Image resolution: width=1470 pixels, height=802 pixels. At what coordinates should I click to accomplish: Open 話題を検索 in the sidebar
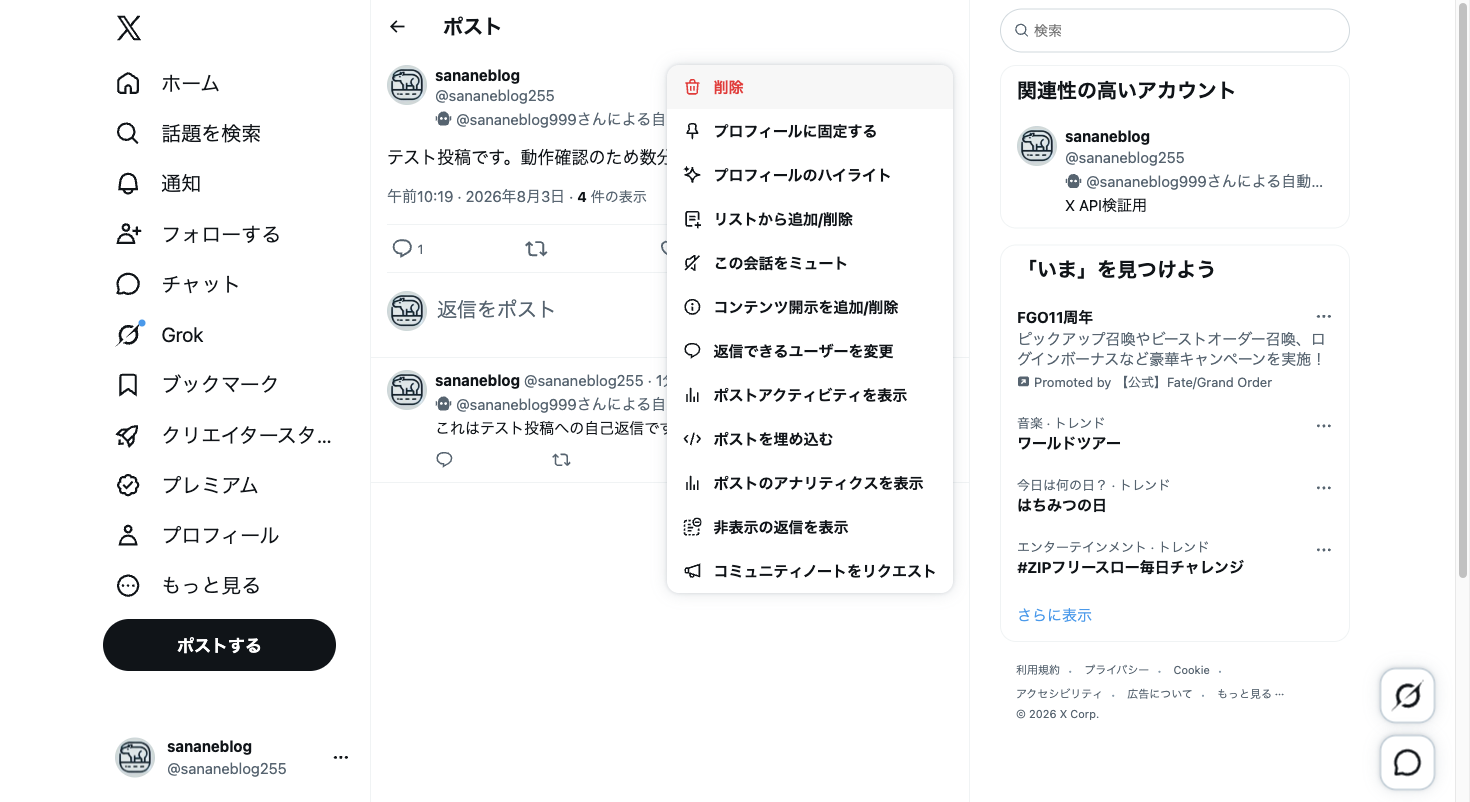189,133
